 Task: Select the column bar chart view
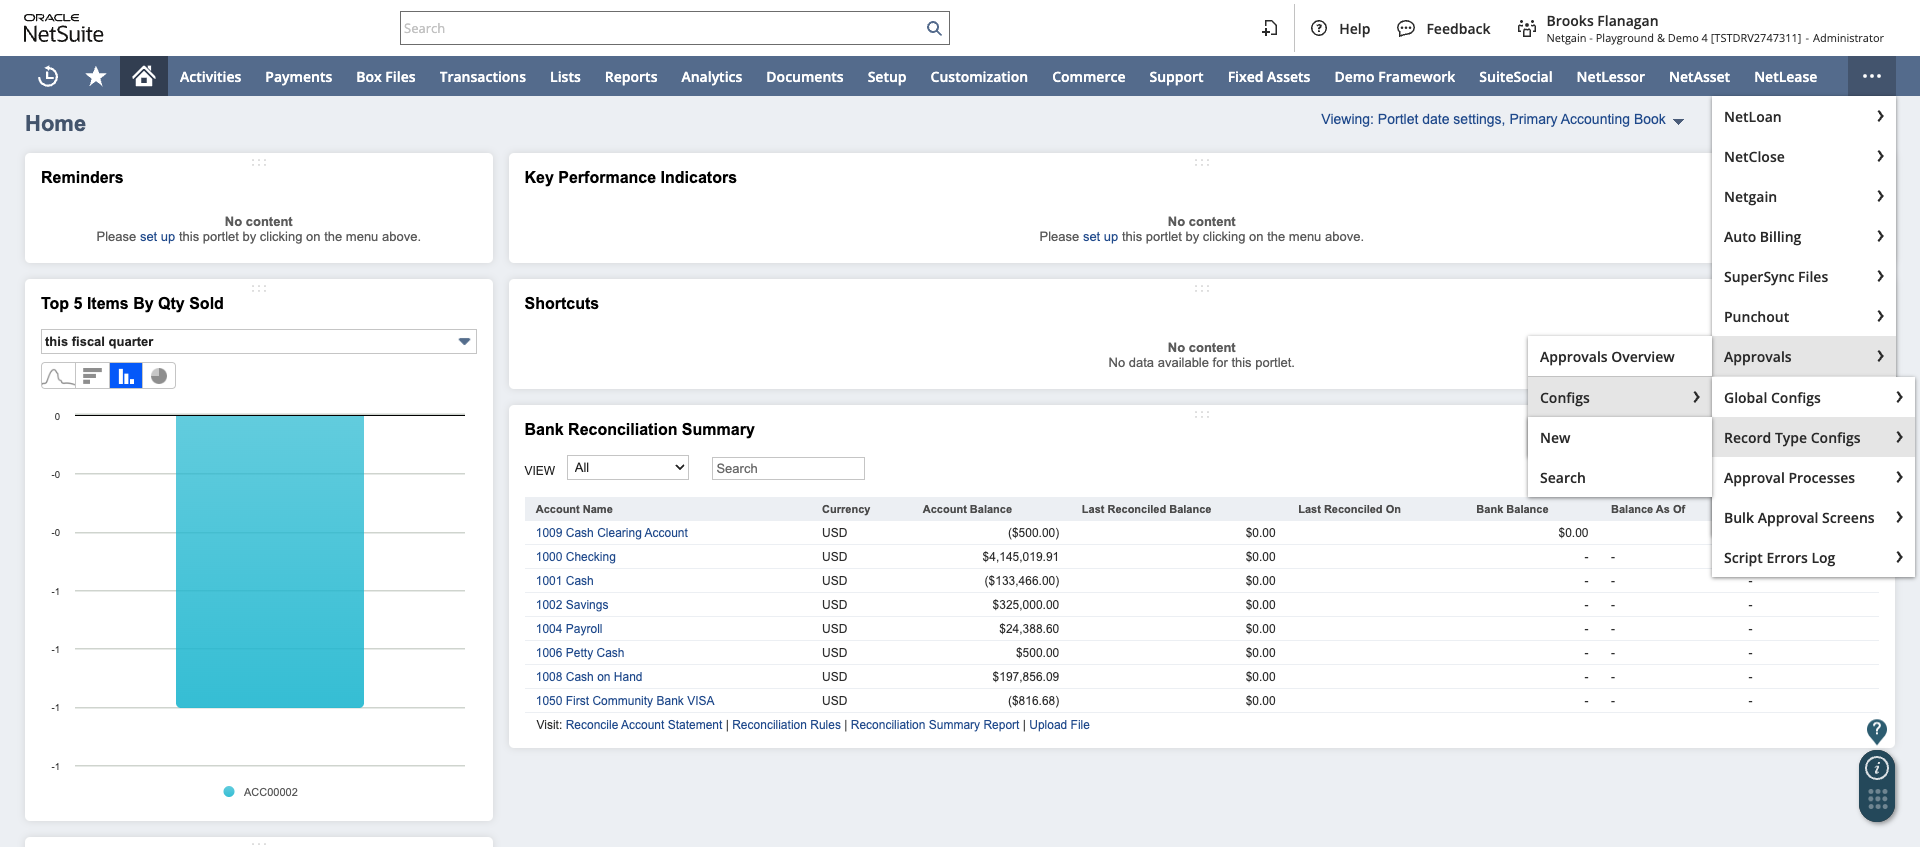click(126, 376)
